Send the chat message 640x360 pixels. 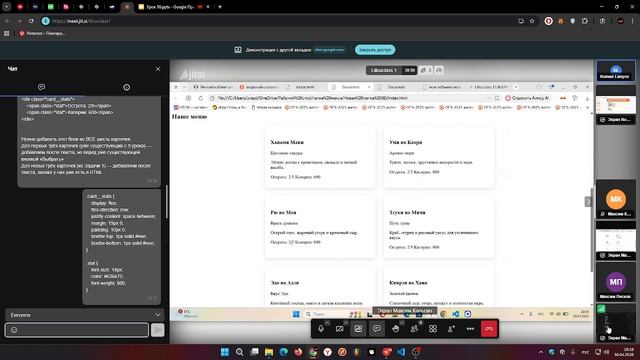pos(158,330)
